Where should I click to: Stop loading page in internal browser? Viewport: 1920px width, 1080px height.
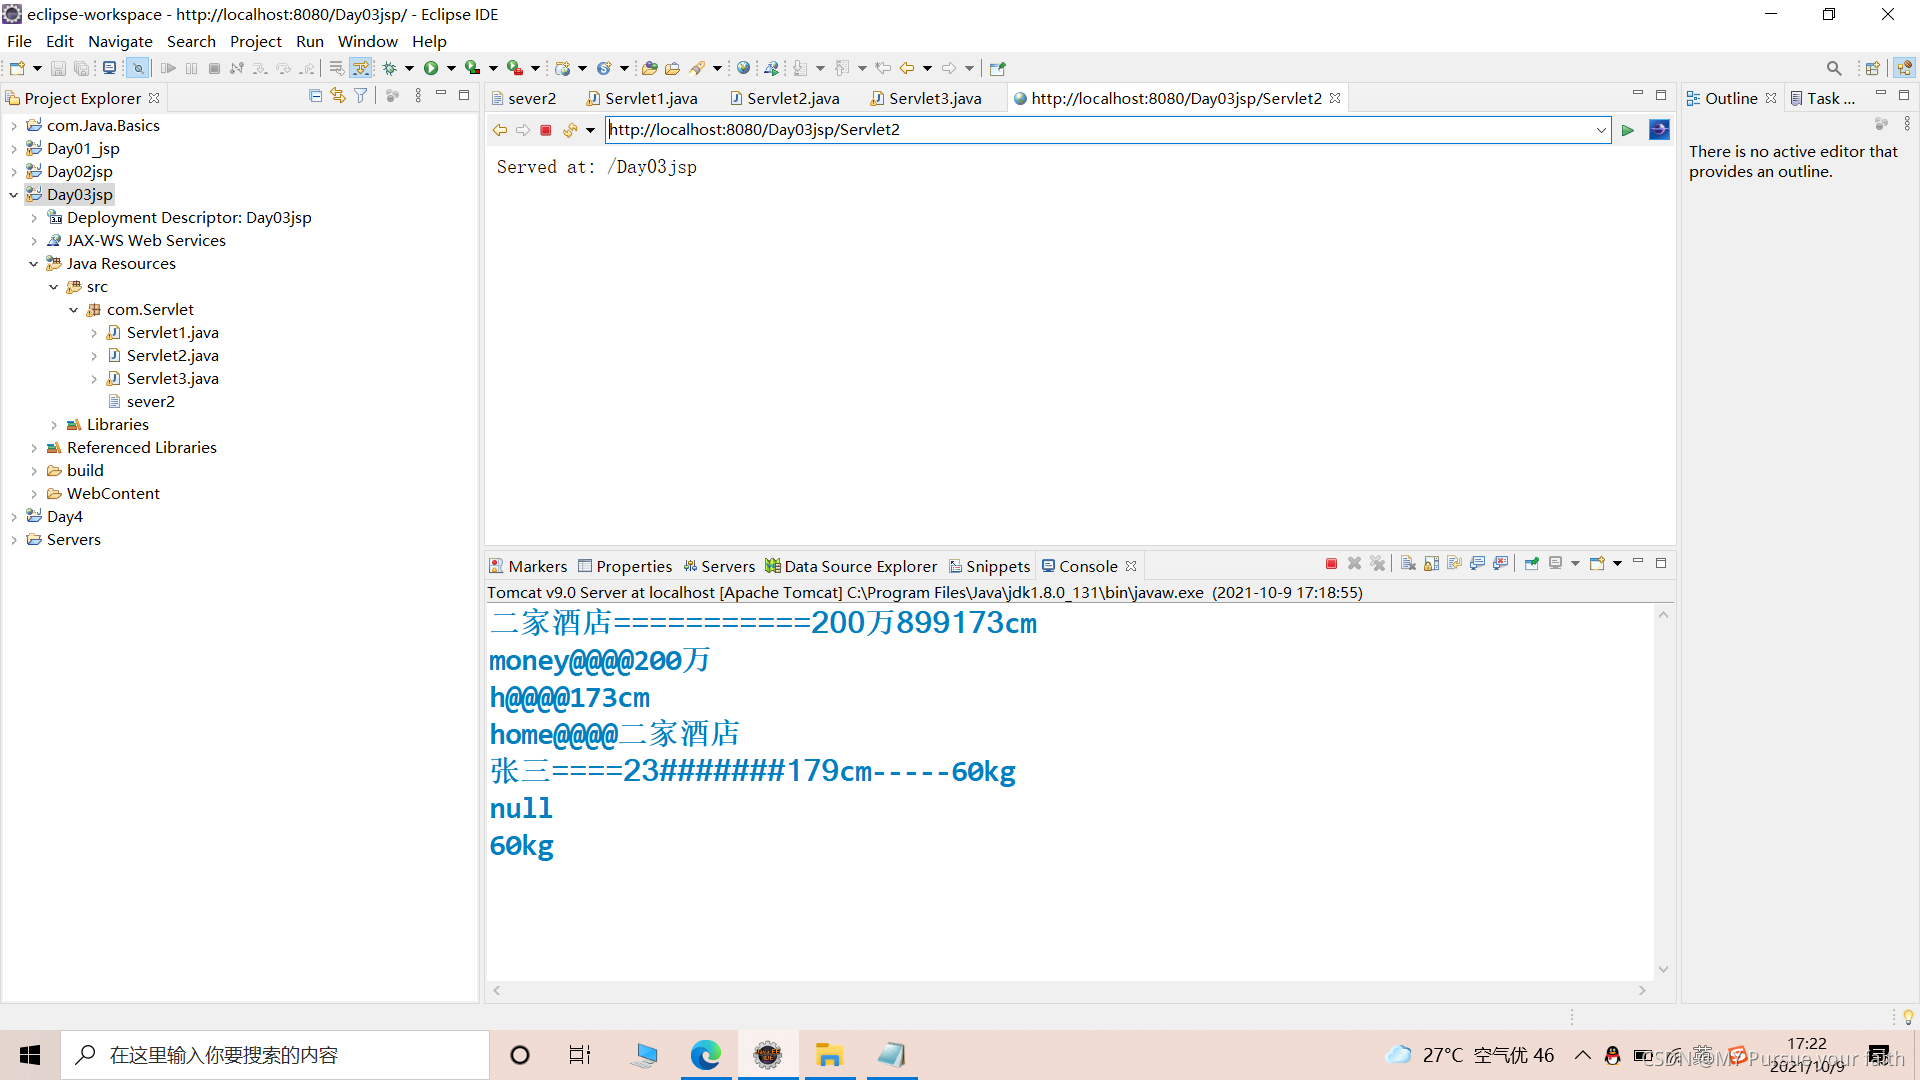(x=546, y=130)
